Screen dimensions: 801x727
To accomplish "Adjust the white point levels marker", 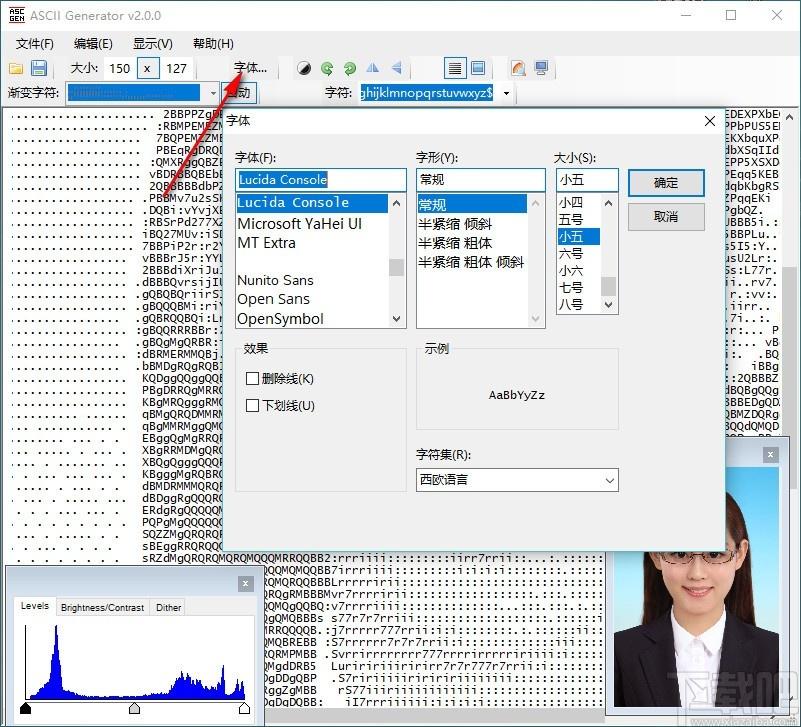I will (244, 708).
